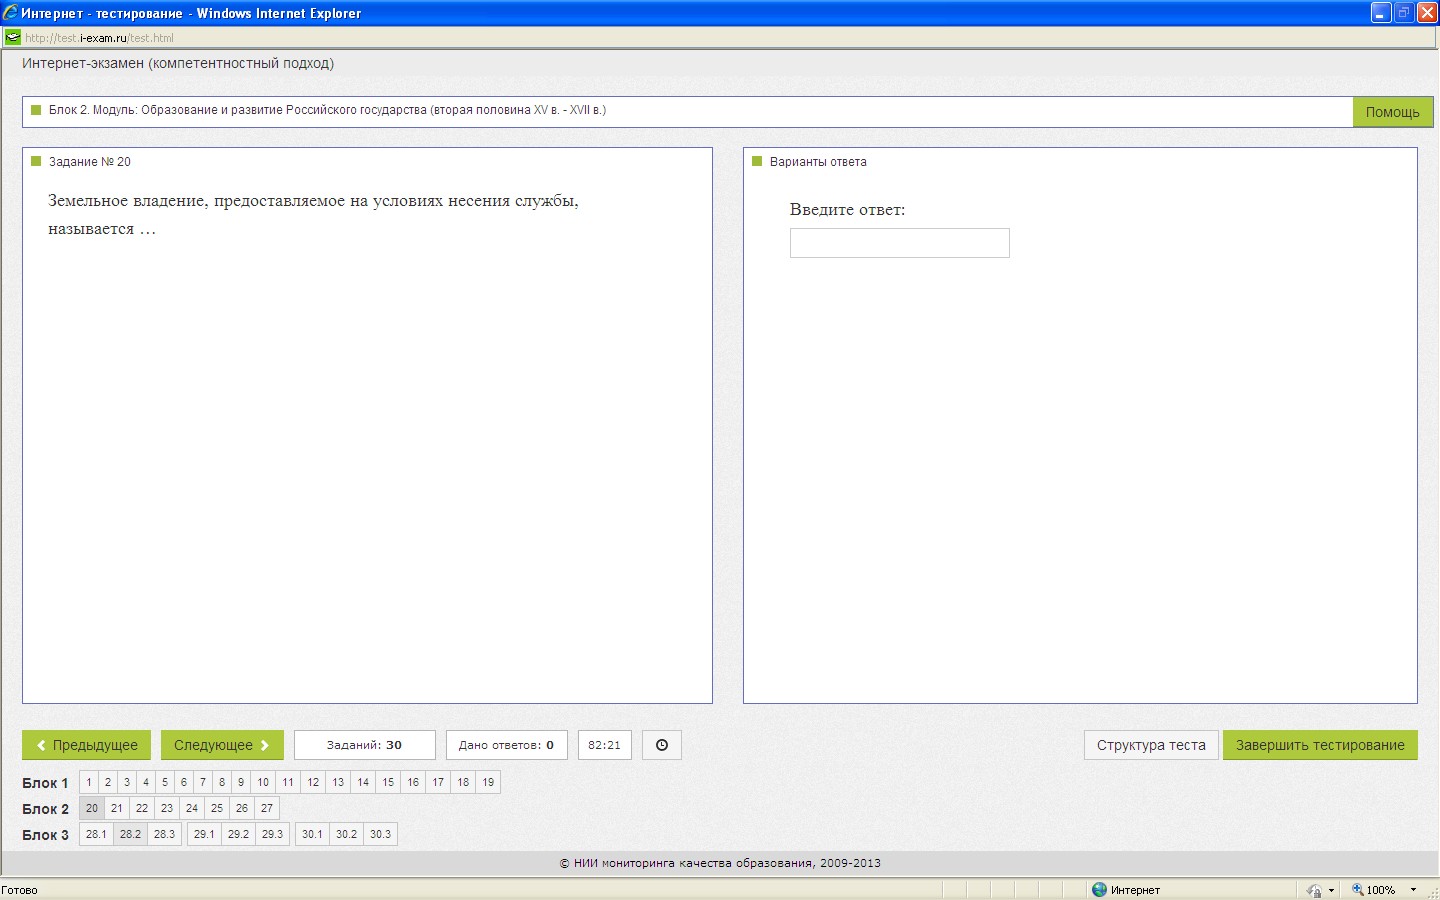
Task: Select task 28.2 in Блок 3
Action: pos(130,834)
